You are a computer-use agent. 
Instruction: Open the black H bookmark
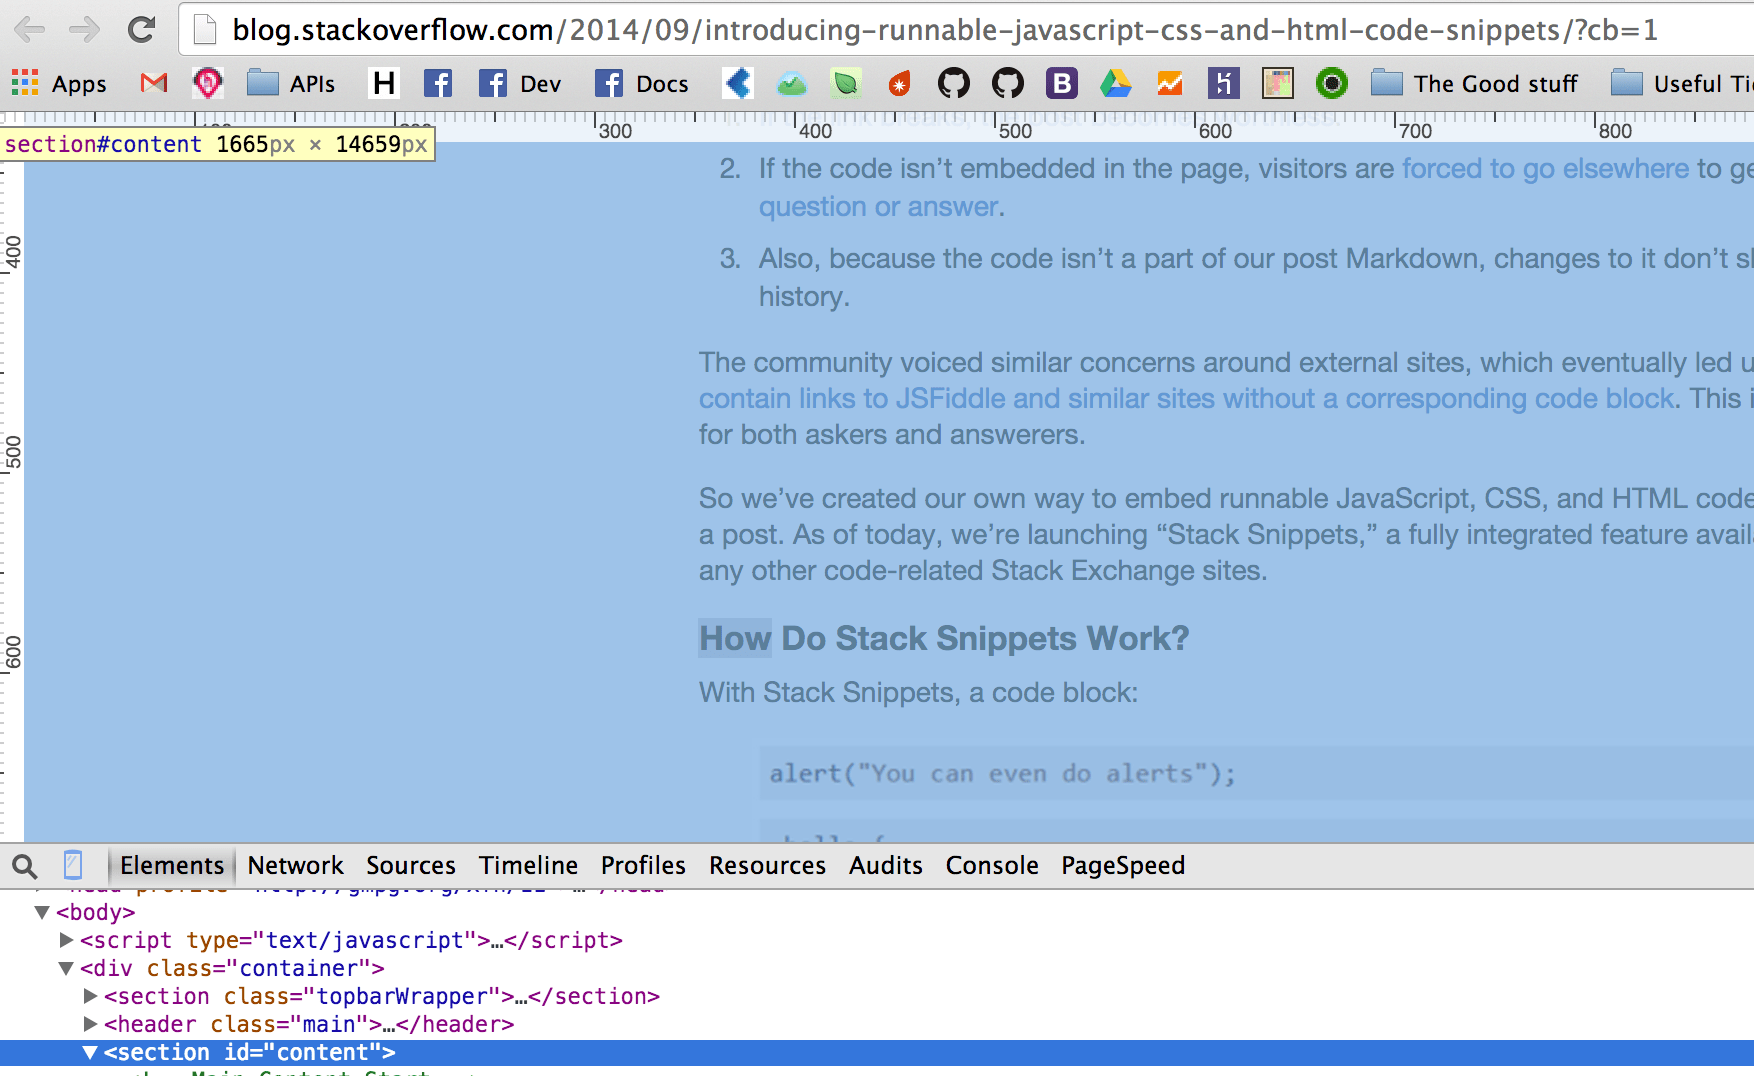point(384,83)
